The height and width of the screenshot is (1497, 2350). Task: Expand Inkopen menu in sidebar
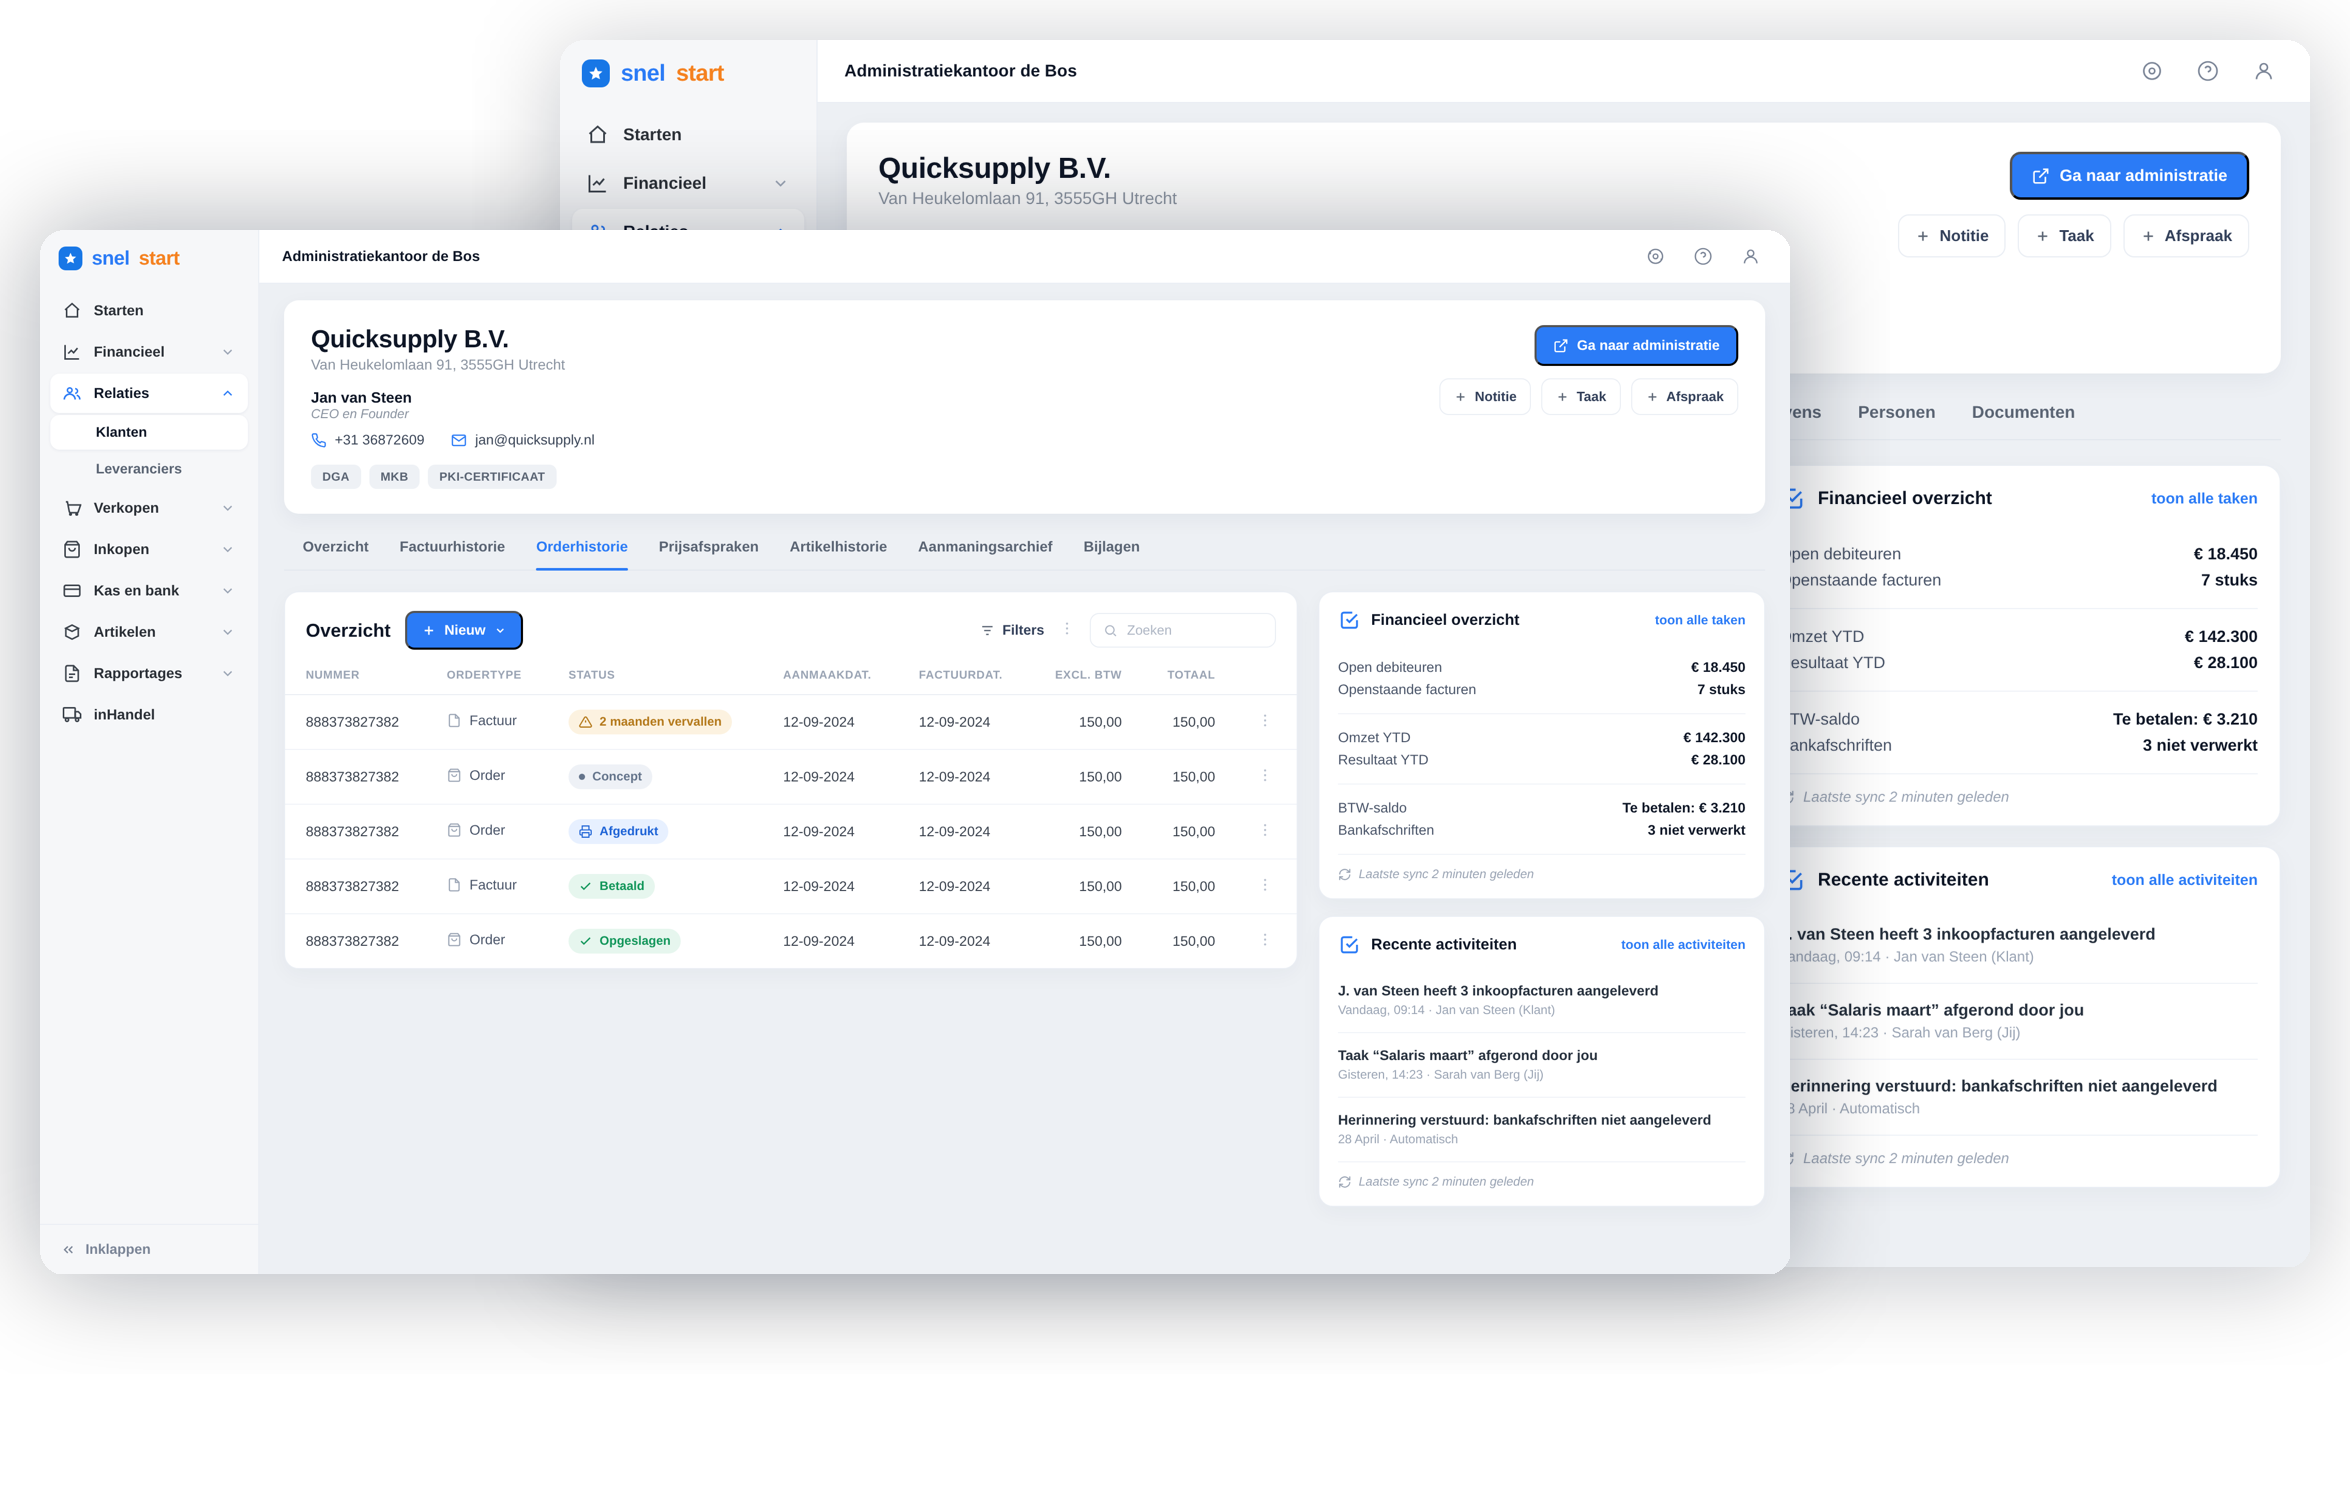[148, 549]
